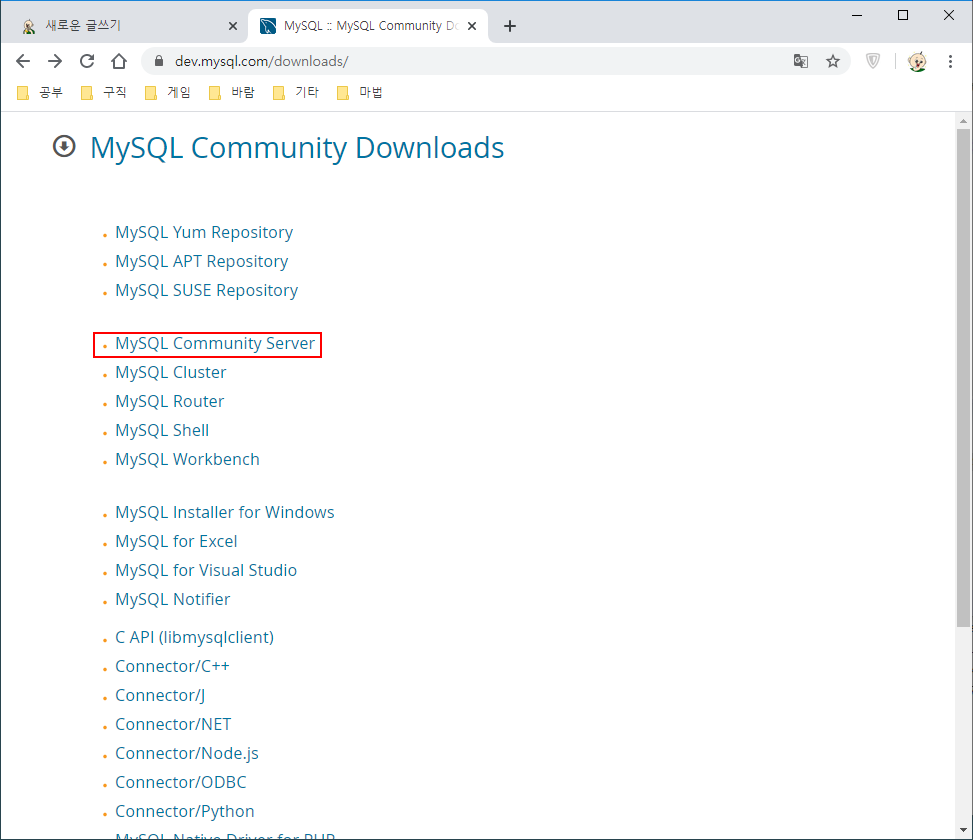
Task: Open MySQL SUSE Repository link
Action: click(206, 290)
